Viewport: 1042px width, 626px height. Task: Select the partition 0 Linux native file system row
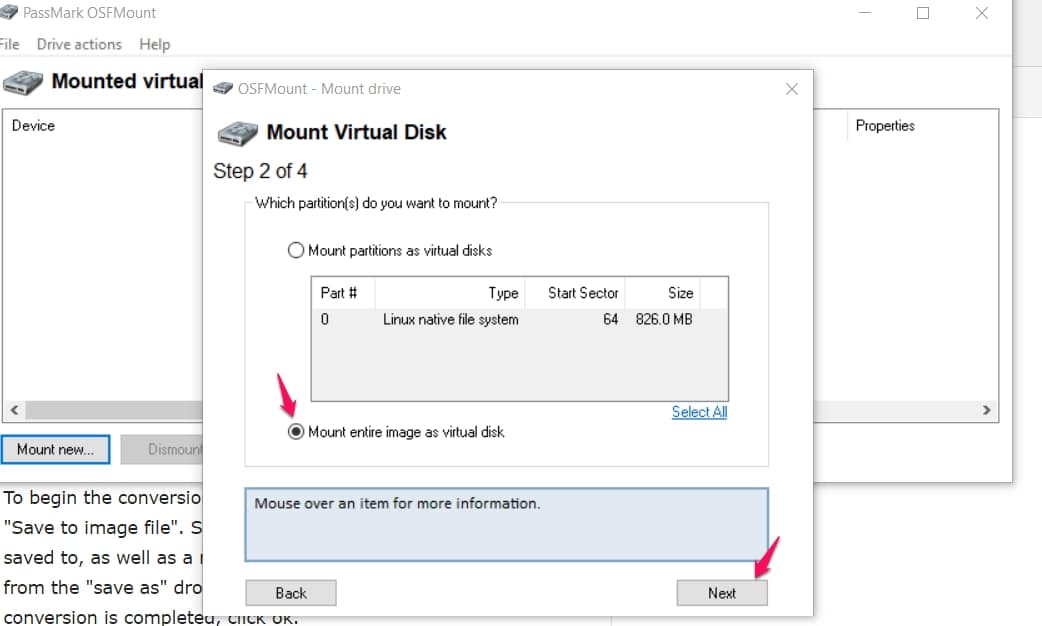(x=519, y=320)
